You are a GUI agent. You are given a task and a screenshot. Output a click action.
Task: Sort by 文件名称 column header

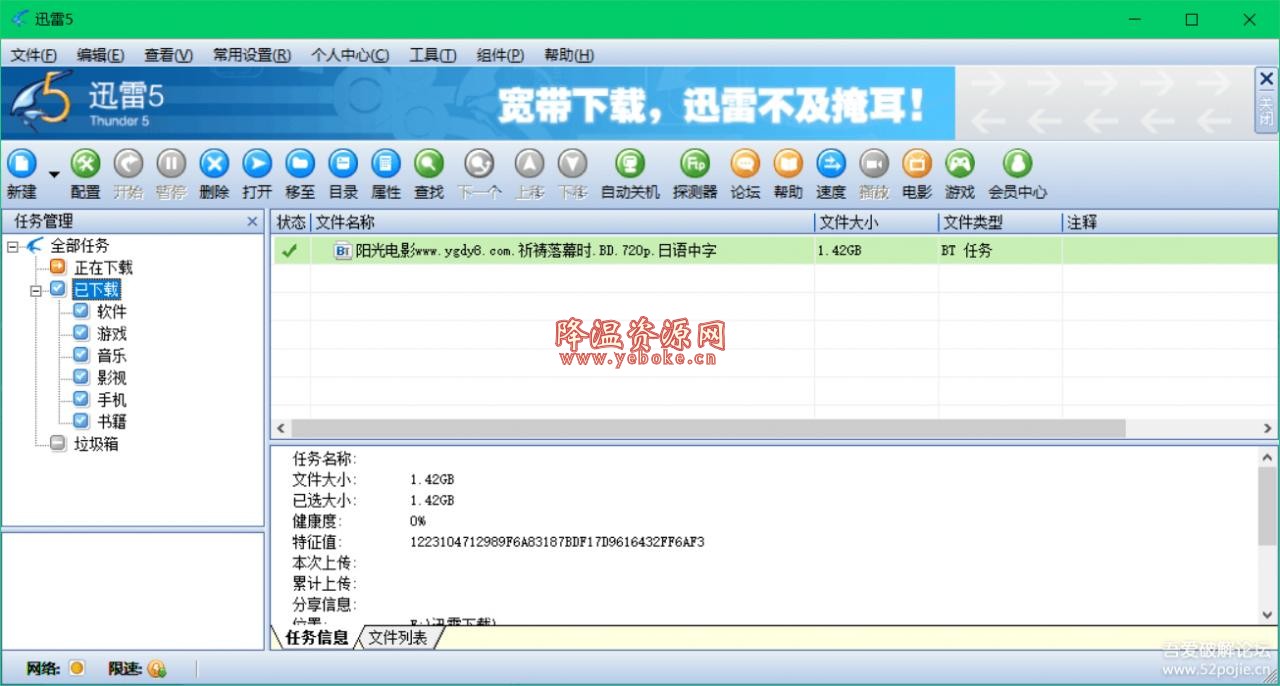point(563,222)
